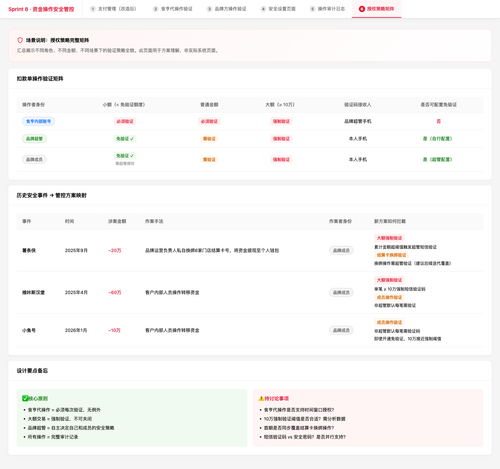Click the 大额强制验证 tag in the -20万 row
Viewport: 500px width, 469px height.
pos(389,238)
